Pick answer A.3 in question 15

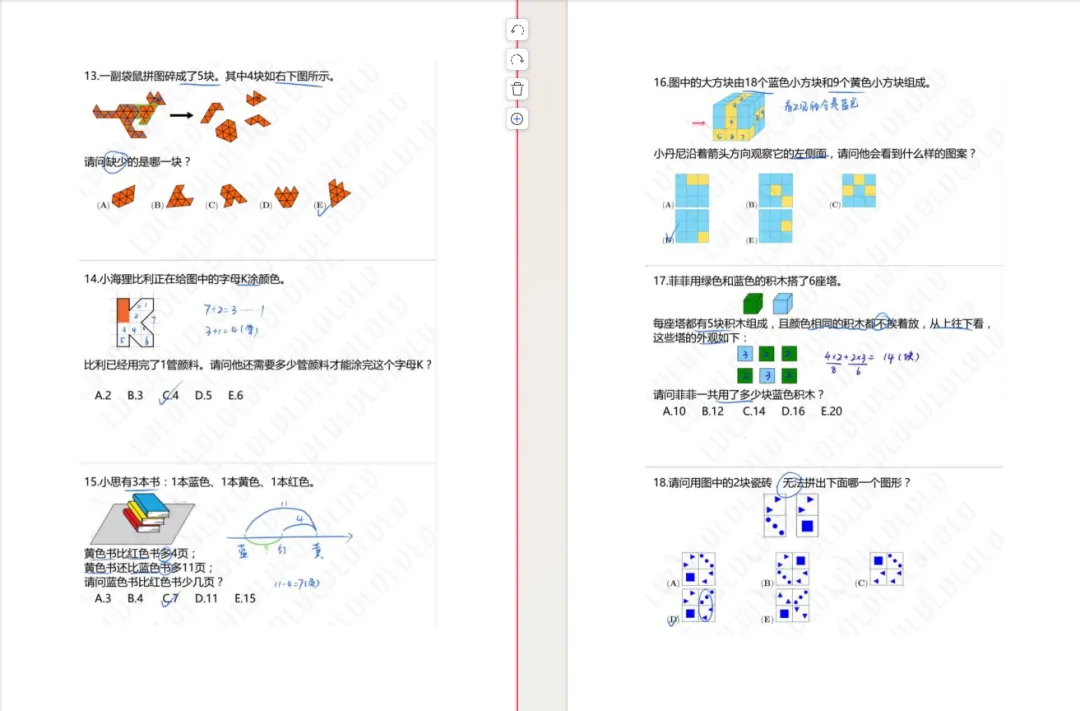[x=103, y=598]
